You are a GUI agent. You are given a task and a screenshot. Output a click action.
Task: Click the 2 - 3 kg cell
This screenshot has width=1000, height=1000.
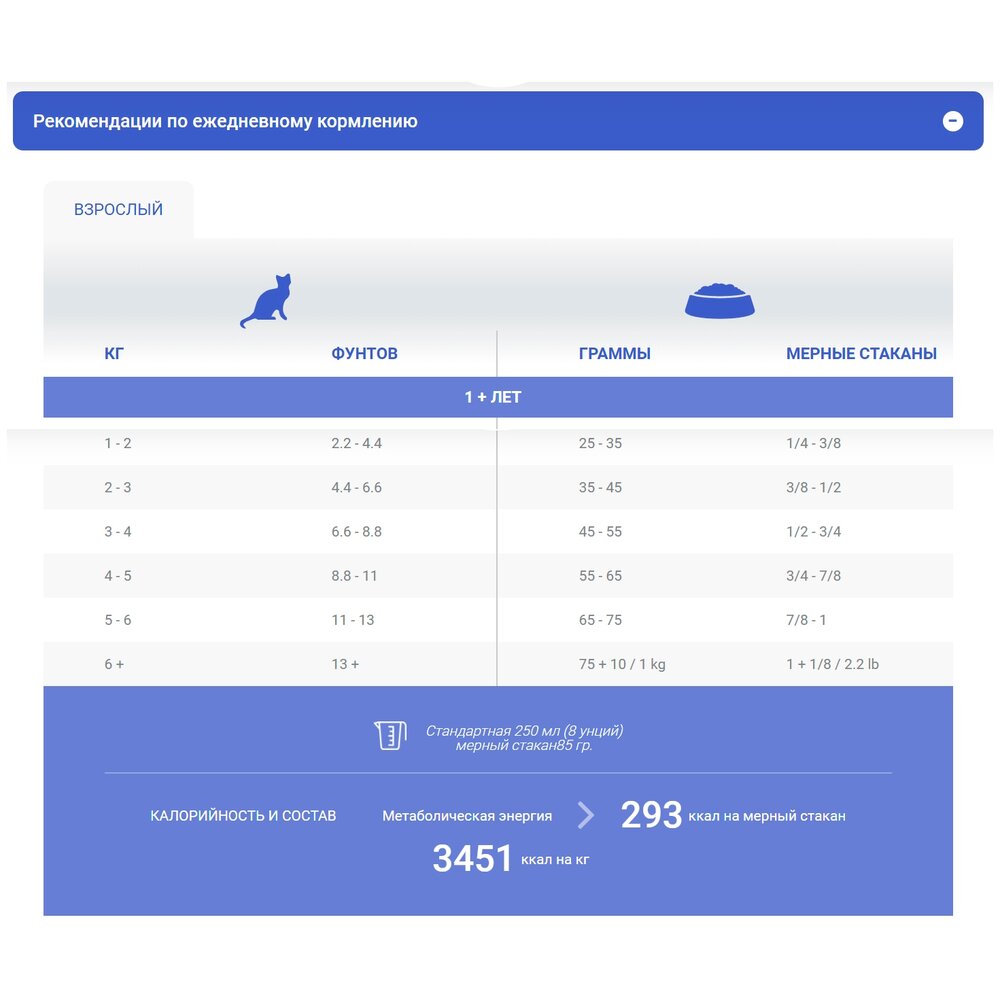coord(118,487)
